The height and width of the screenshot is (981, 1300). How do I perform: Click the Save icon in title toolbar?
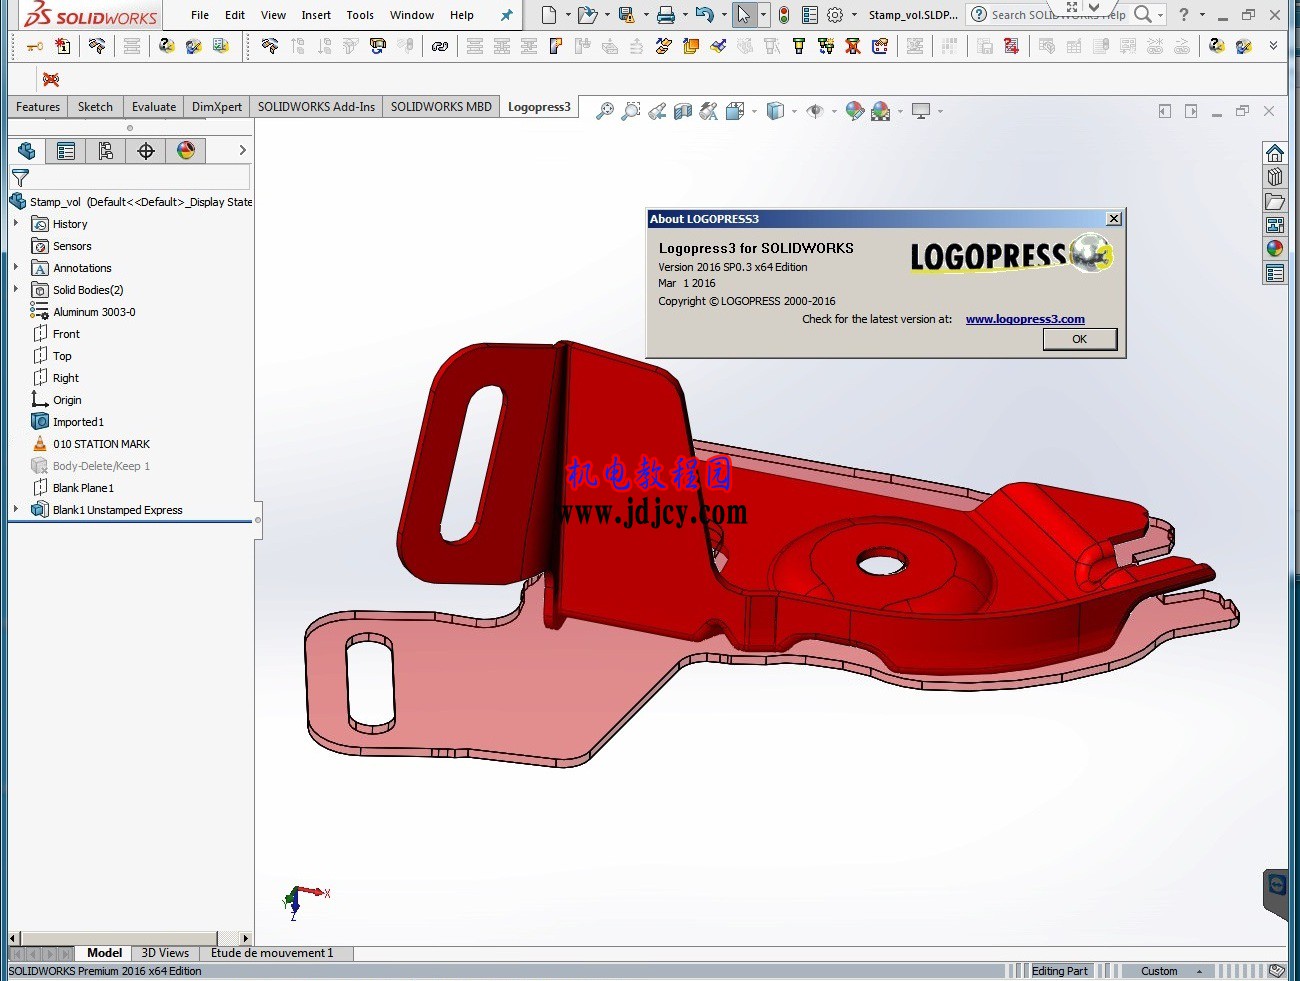[x=627, y=15]
